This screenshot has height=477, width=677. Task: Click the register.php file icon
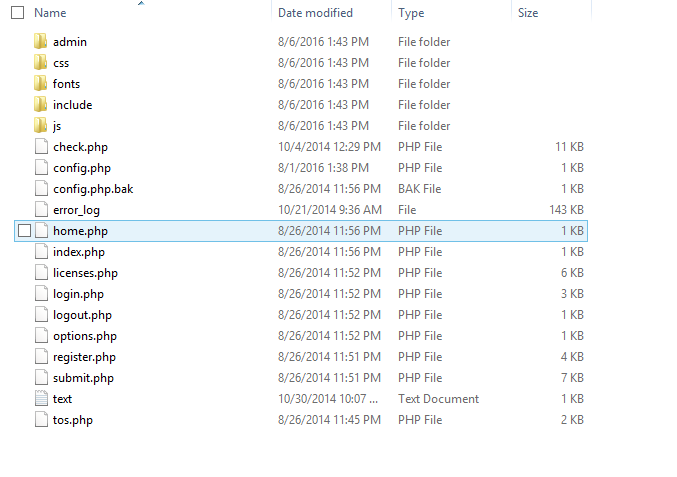point(41,357)
